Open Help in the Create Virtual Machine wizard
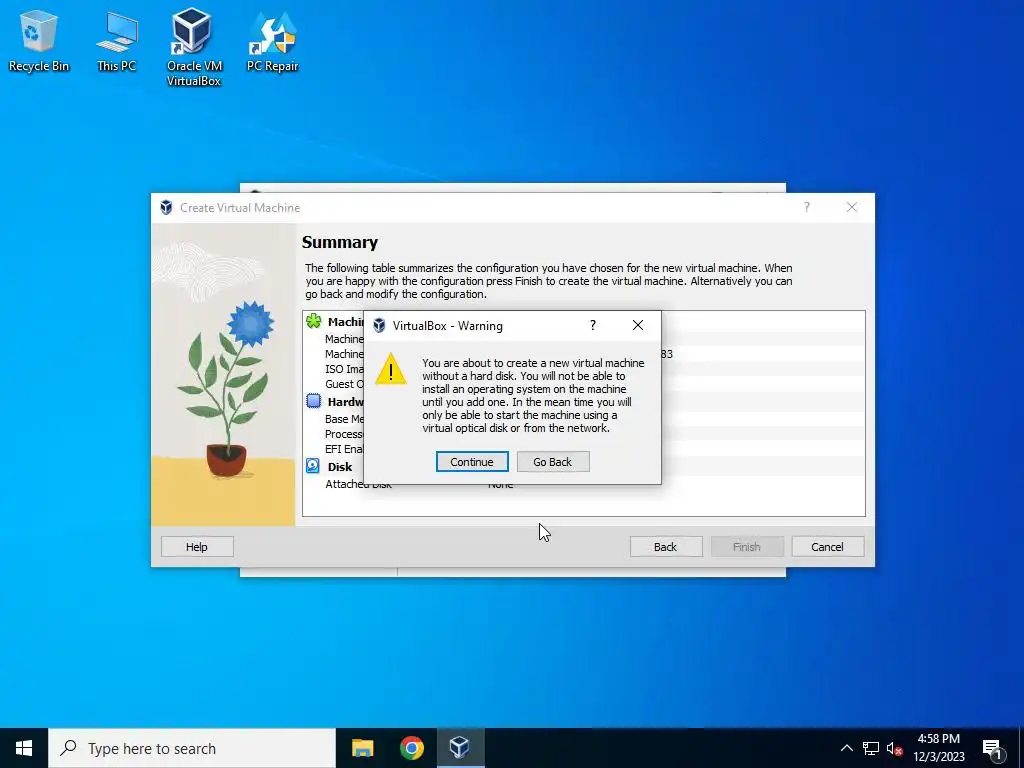The image size is (1024, 768). coord(197,547)
